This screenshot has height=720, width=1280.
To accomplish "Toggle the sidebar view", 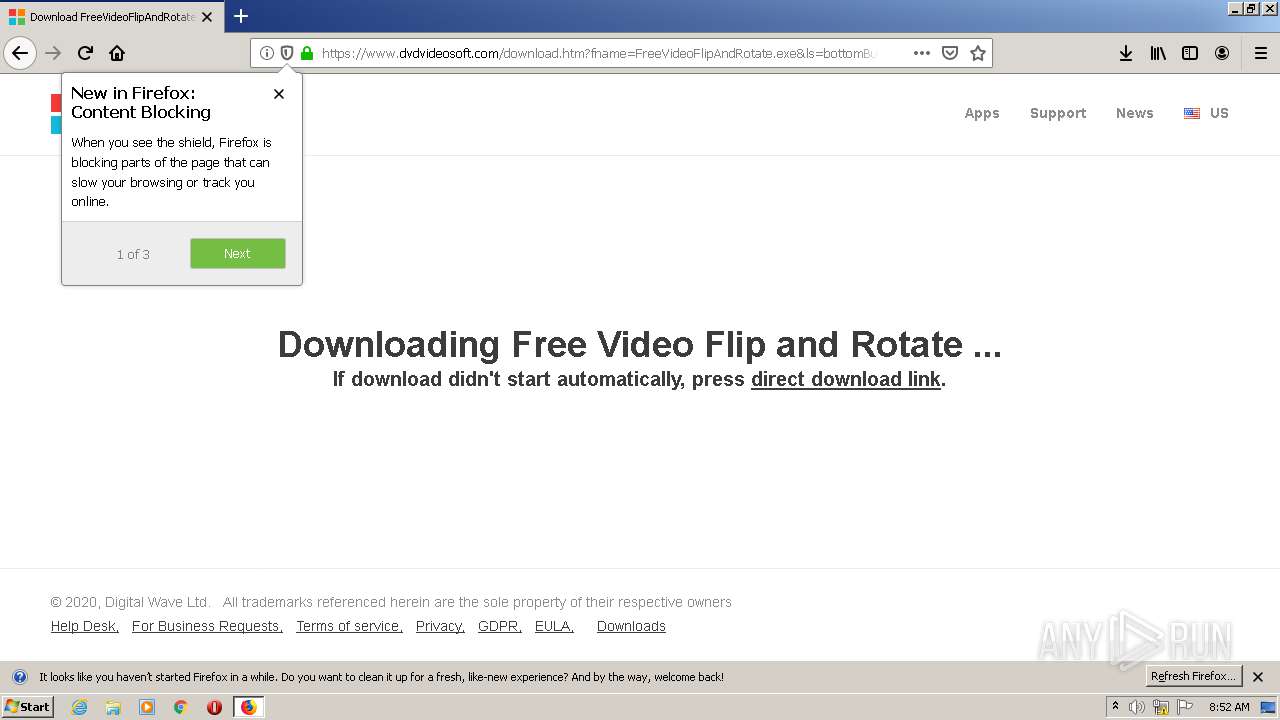I will [x=1190, y=53].
